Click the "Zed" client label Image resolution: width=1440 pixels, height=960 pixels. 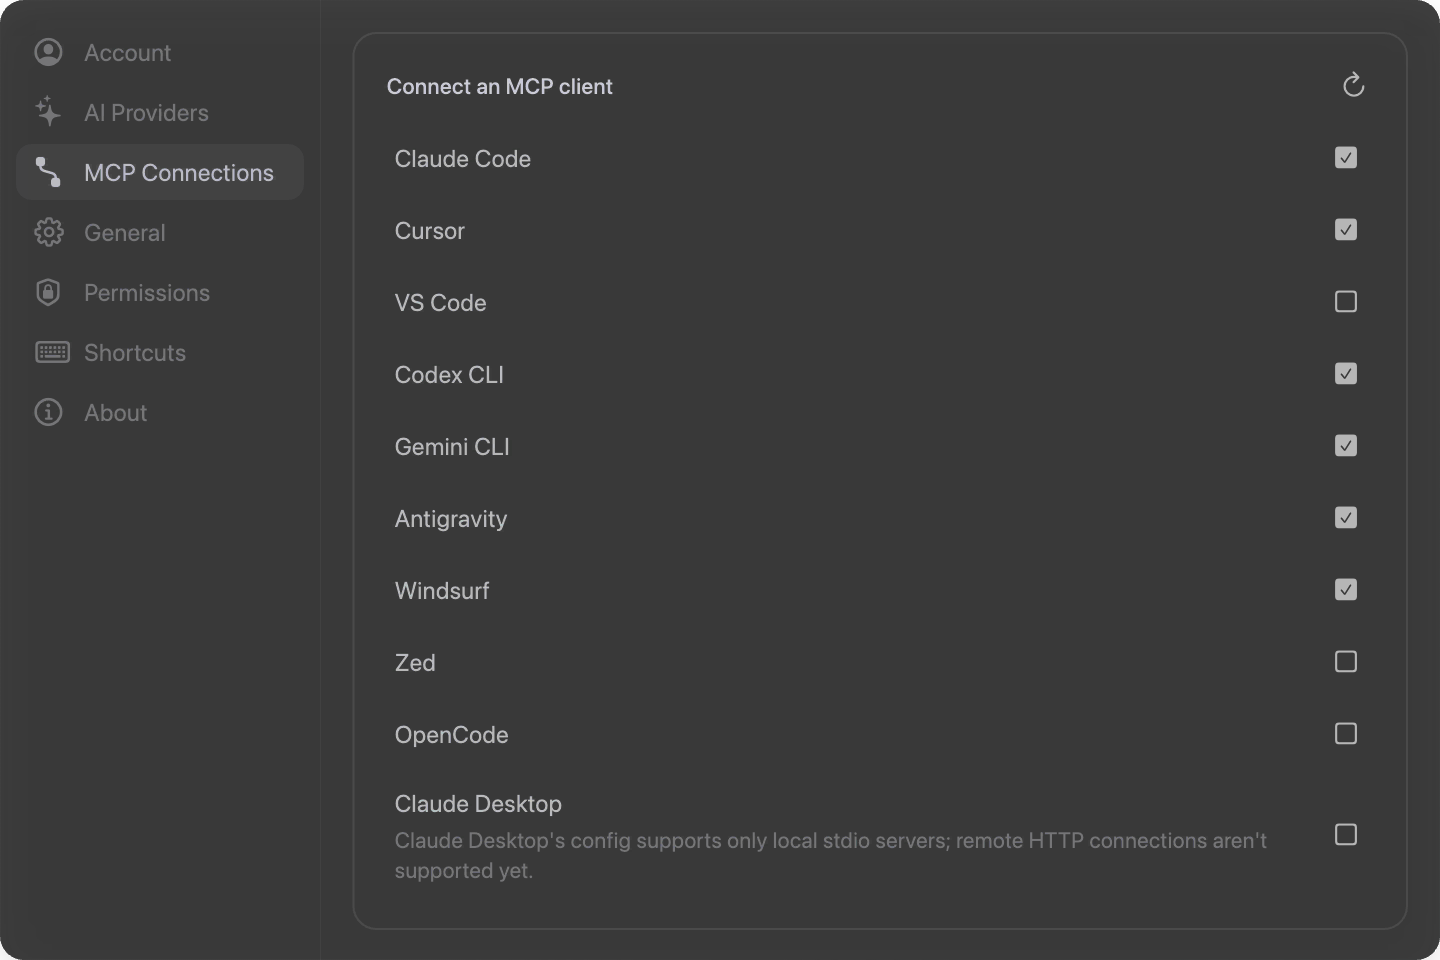pos(415,663)
